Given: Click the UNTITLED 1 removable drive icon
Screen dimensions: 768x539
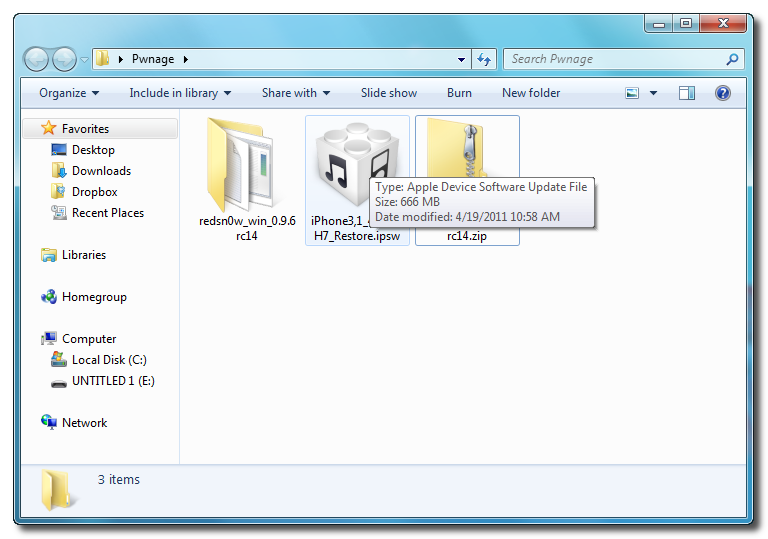Looking at the screenshot, I should (x=59, y=384).
